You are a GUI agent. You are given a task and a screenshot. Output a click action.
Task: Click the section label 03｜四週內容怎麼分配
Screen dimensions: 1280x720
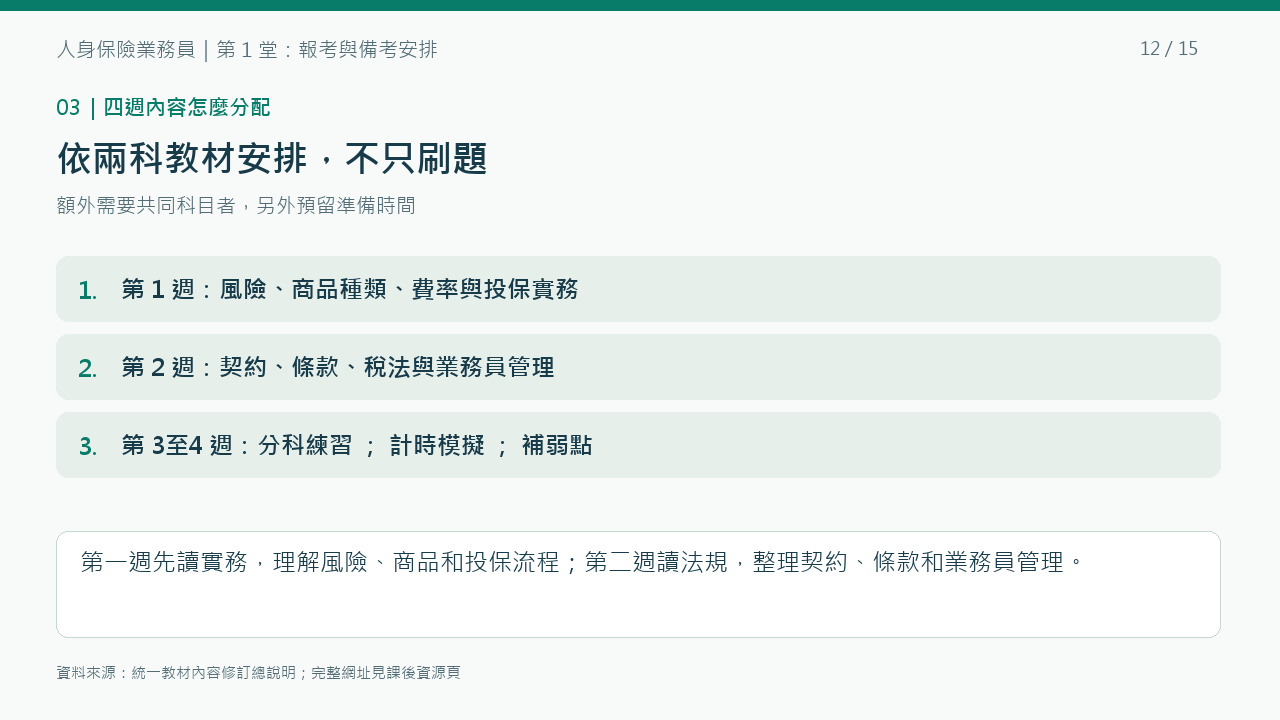tap(163, 107)
